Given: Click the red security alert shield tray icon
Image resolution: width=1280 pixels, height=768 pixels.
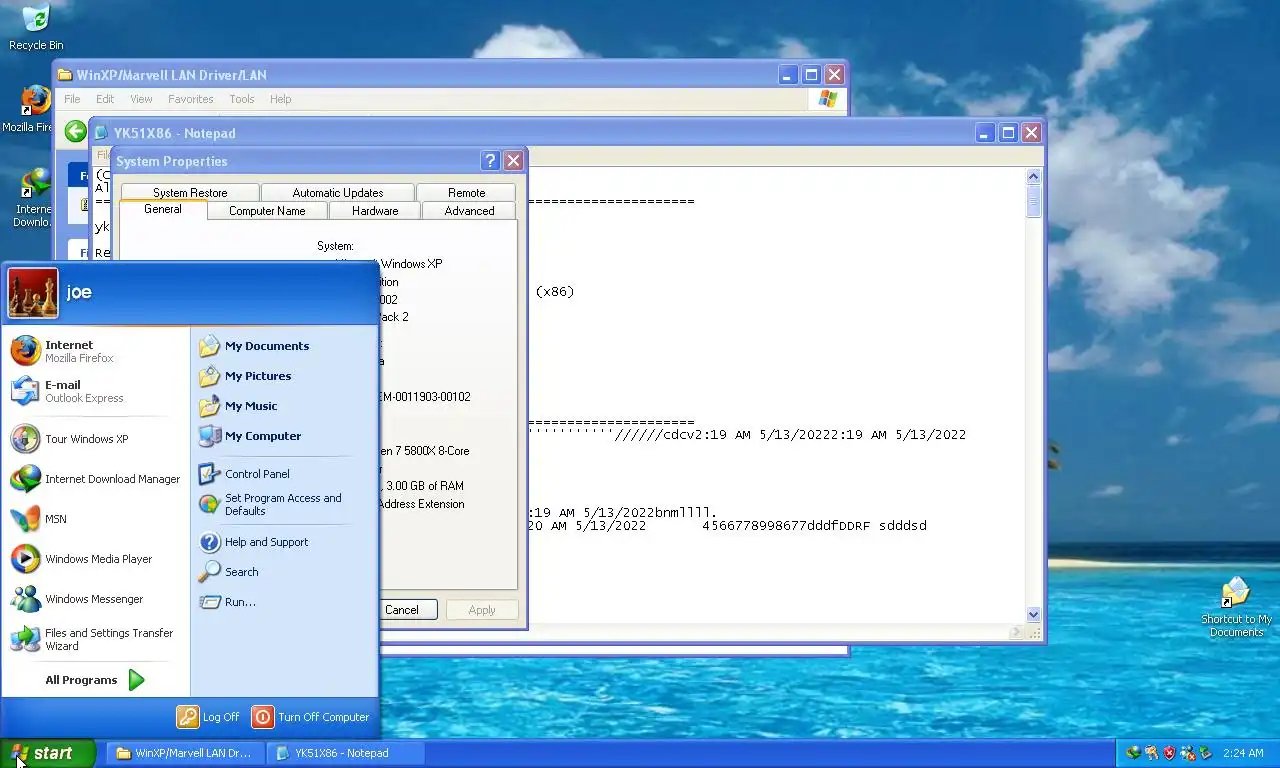Looking at the screenshot, I should click(x=1169, y=753).
